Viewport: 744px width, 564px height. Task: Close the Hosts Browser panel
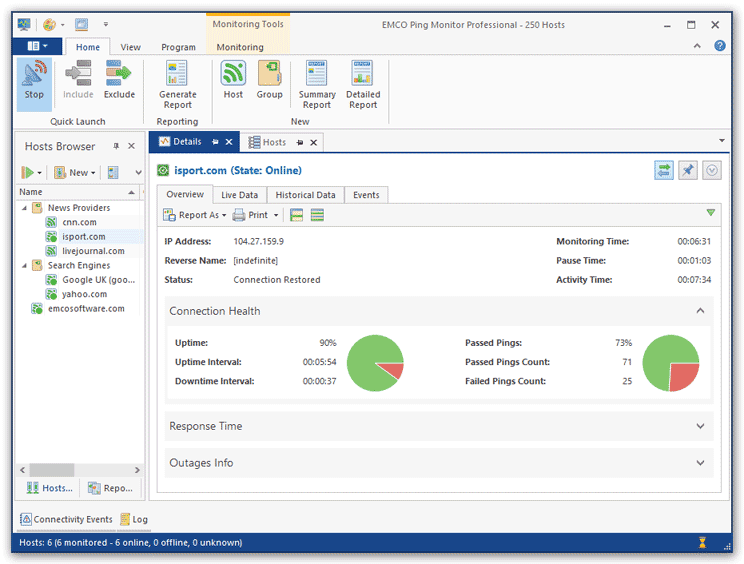point(131,146)
